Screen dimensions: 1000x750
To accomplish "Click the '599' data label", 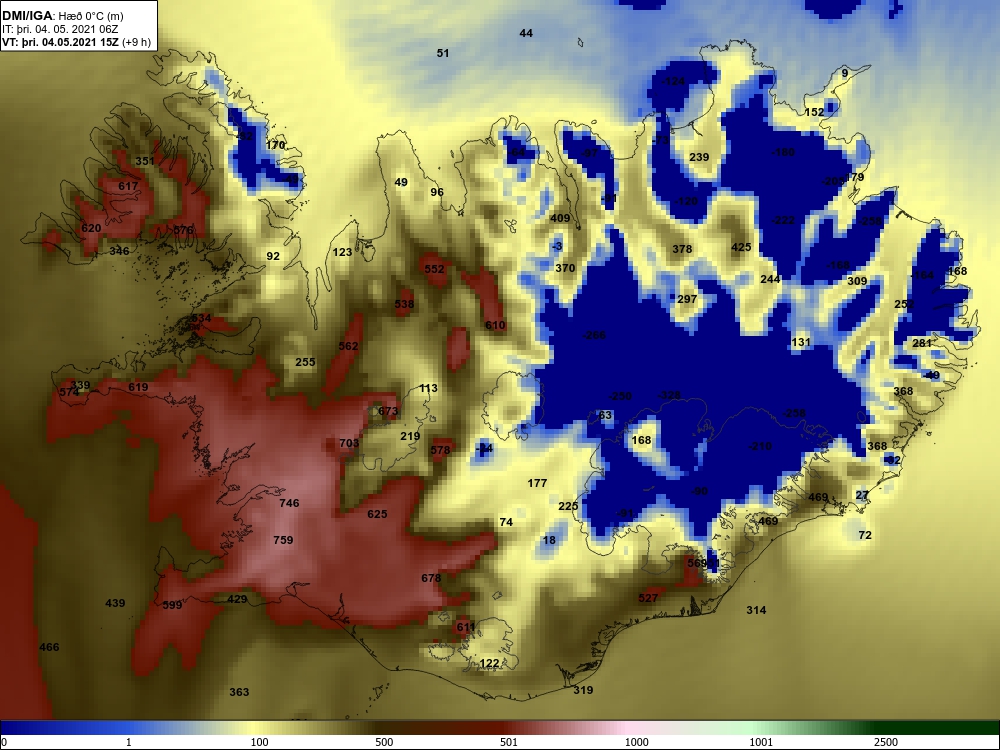I will coord(173,605).
